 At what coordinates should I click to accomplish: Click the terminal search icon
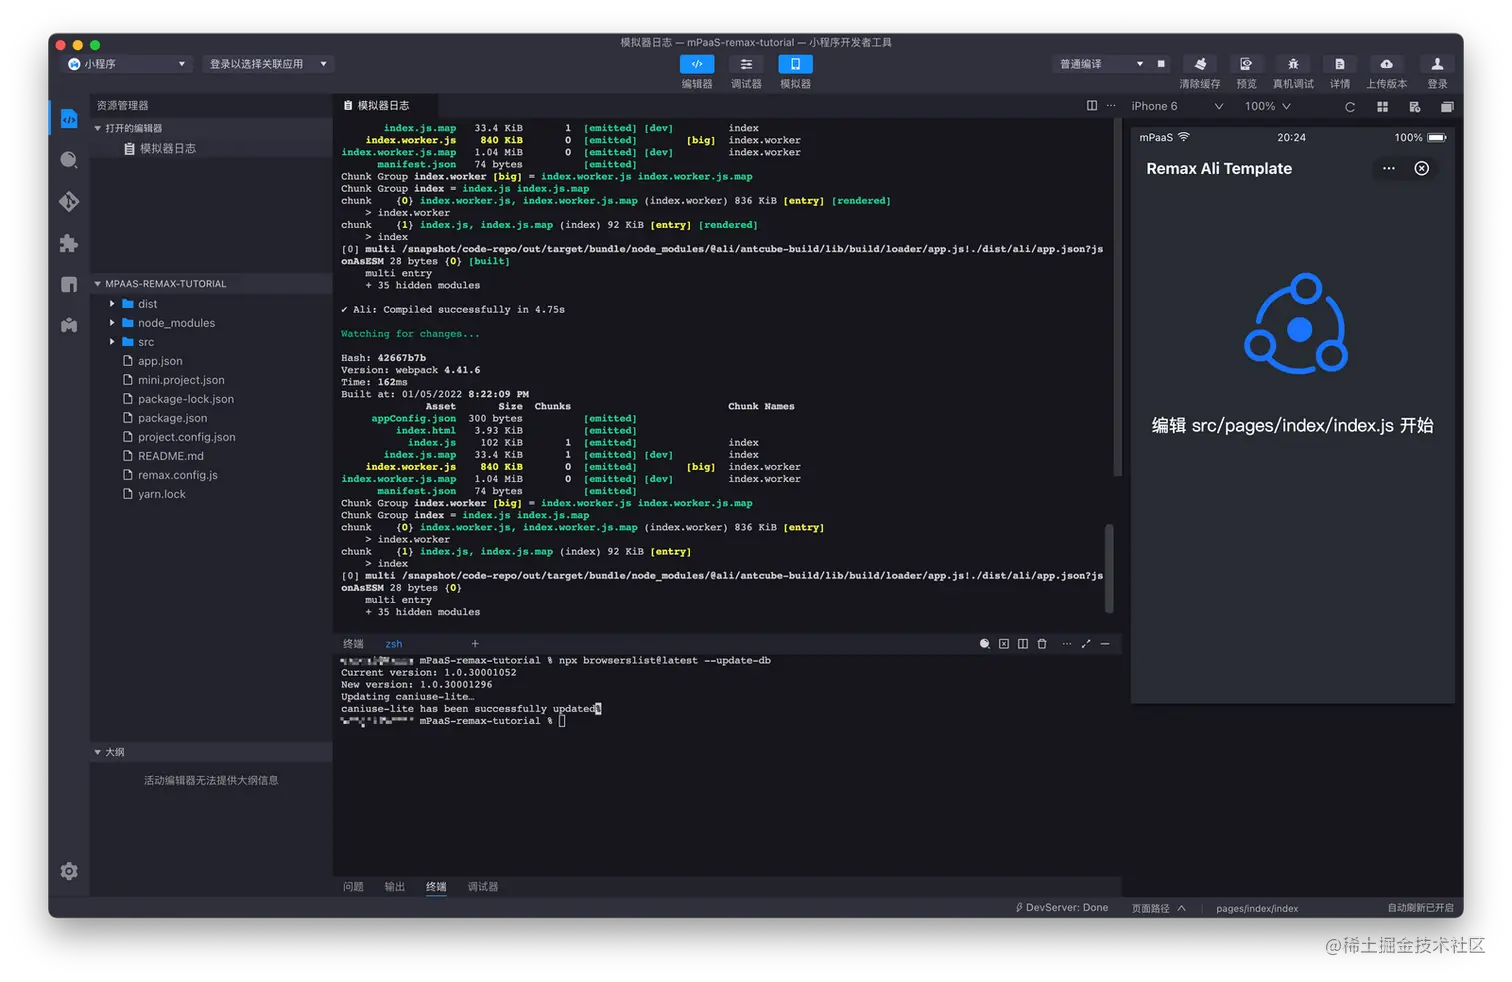coord(985,644)
